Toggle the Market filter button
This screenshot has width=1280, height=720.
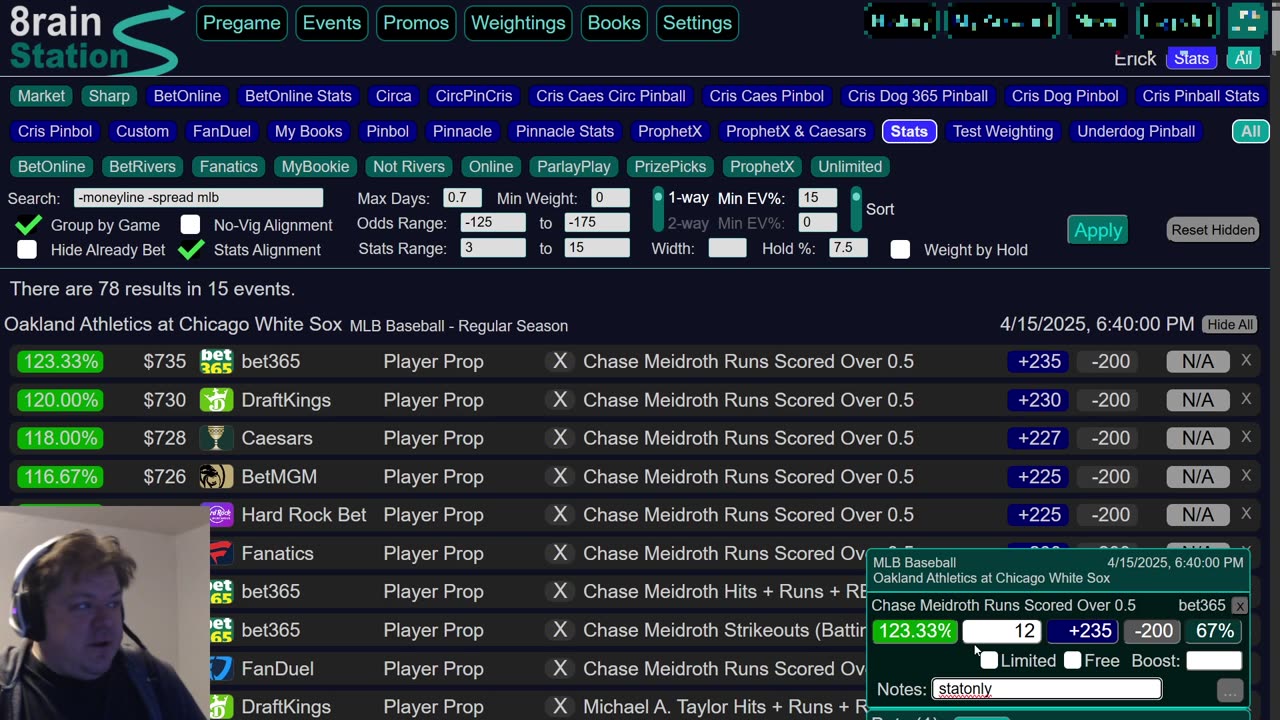[x=41, y=96]
